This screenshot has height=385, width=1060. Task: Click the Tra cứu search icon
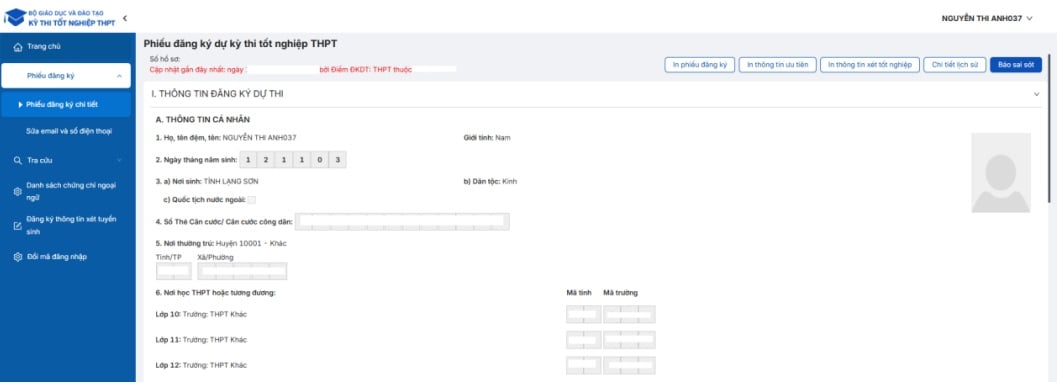tap(18, 161)
